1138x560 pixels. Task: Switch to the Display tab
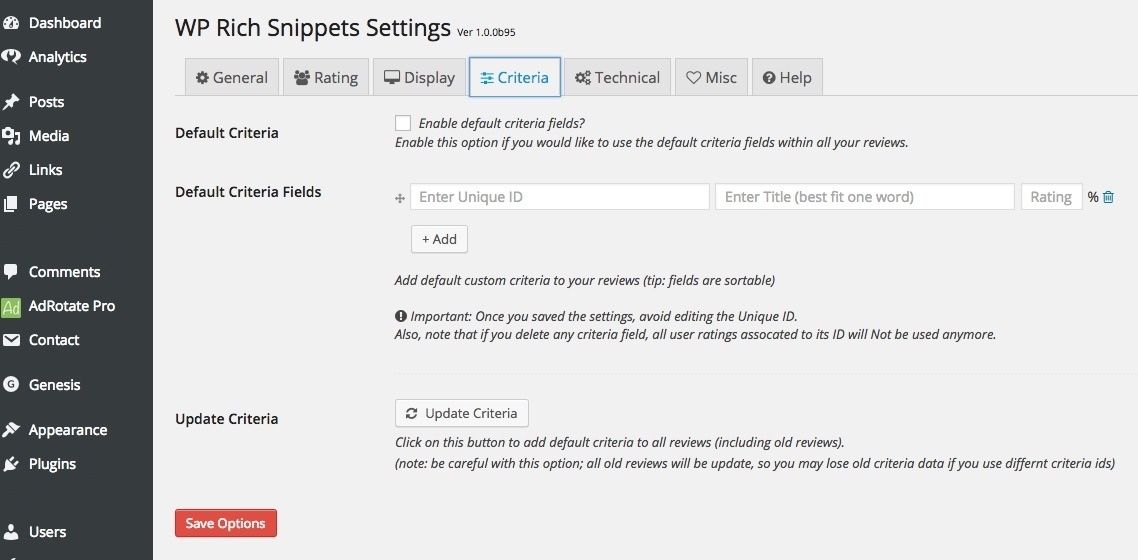(x=419, y=77)
